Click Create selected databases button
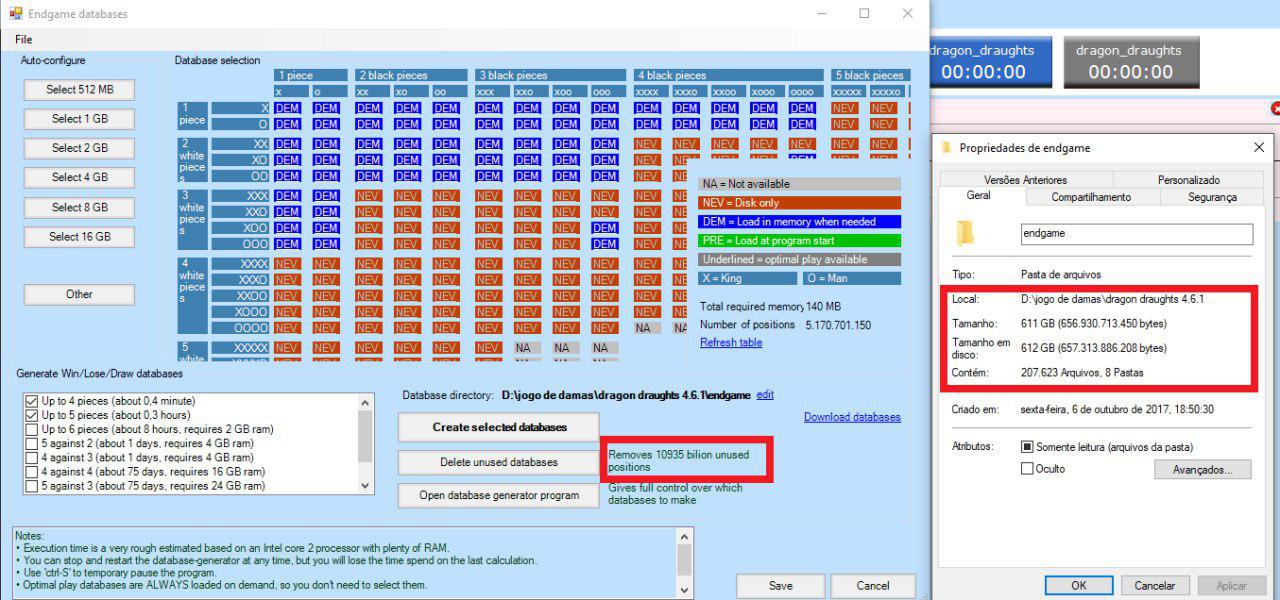1280x600 pixels. pos(499,427)
